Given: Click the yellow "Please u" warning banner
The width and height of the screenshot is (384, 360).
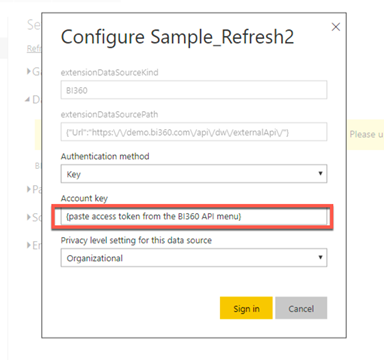Looking at the screenshot, I should [366, 135].
